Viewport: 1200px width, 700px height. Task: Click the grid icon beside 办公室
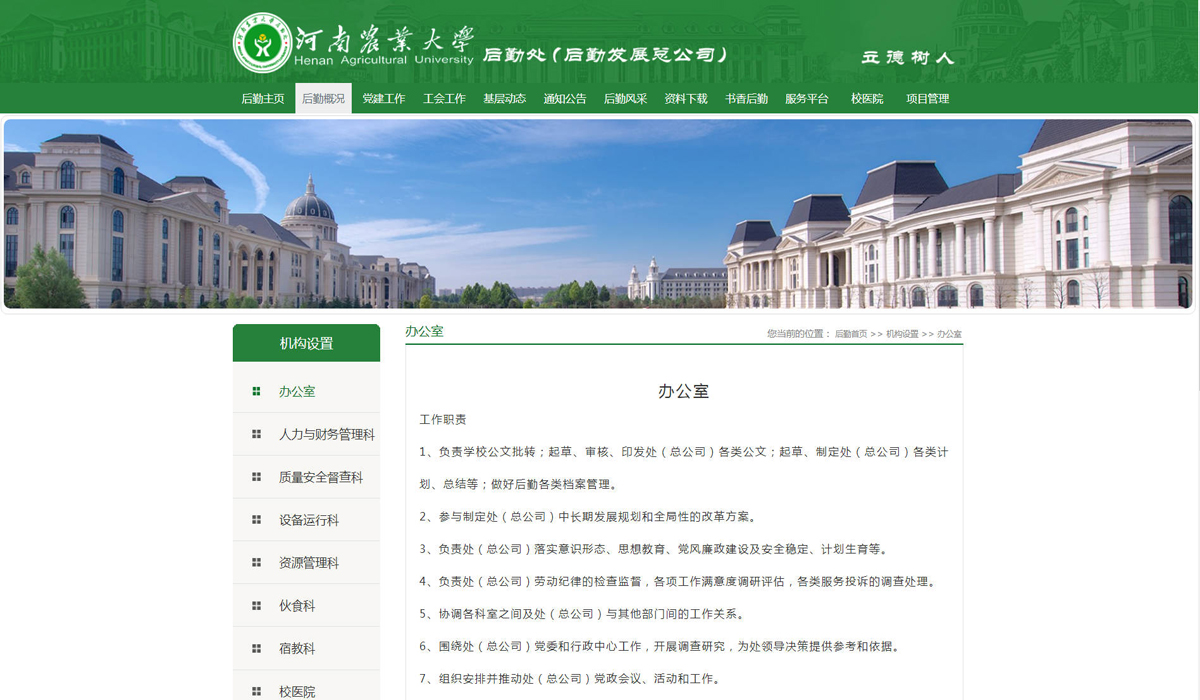click(x=257, y=391)
